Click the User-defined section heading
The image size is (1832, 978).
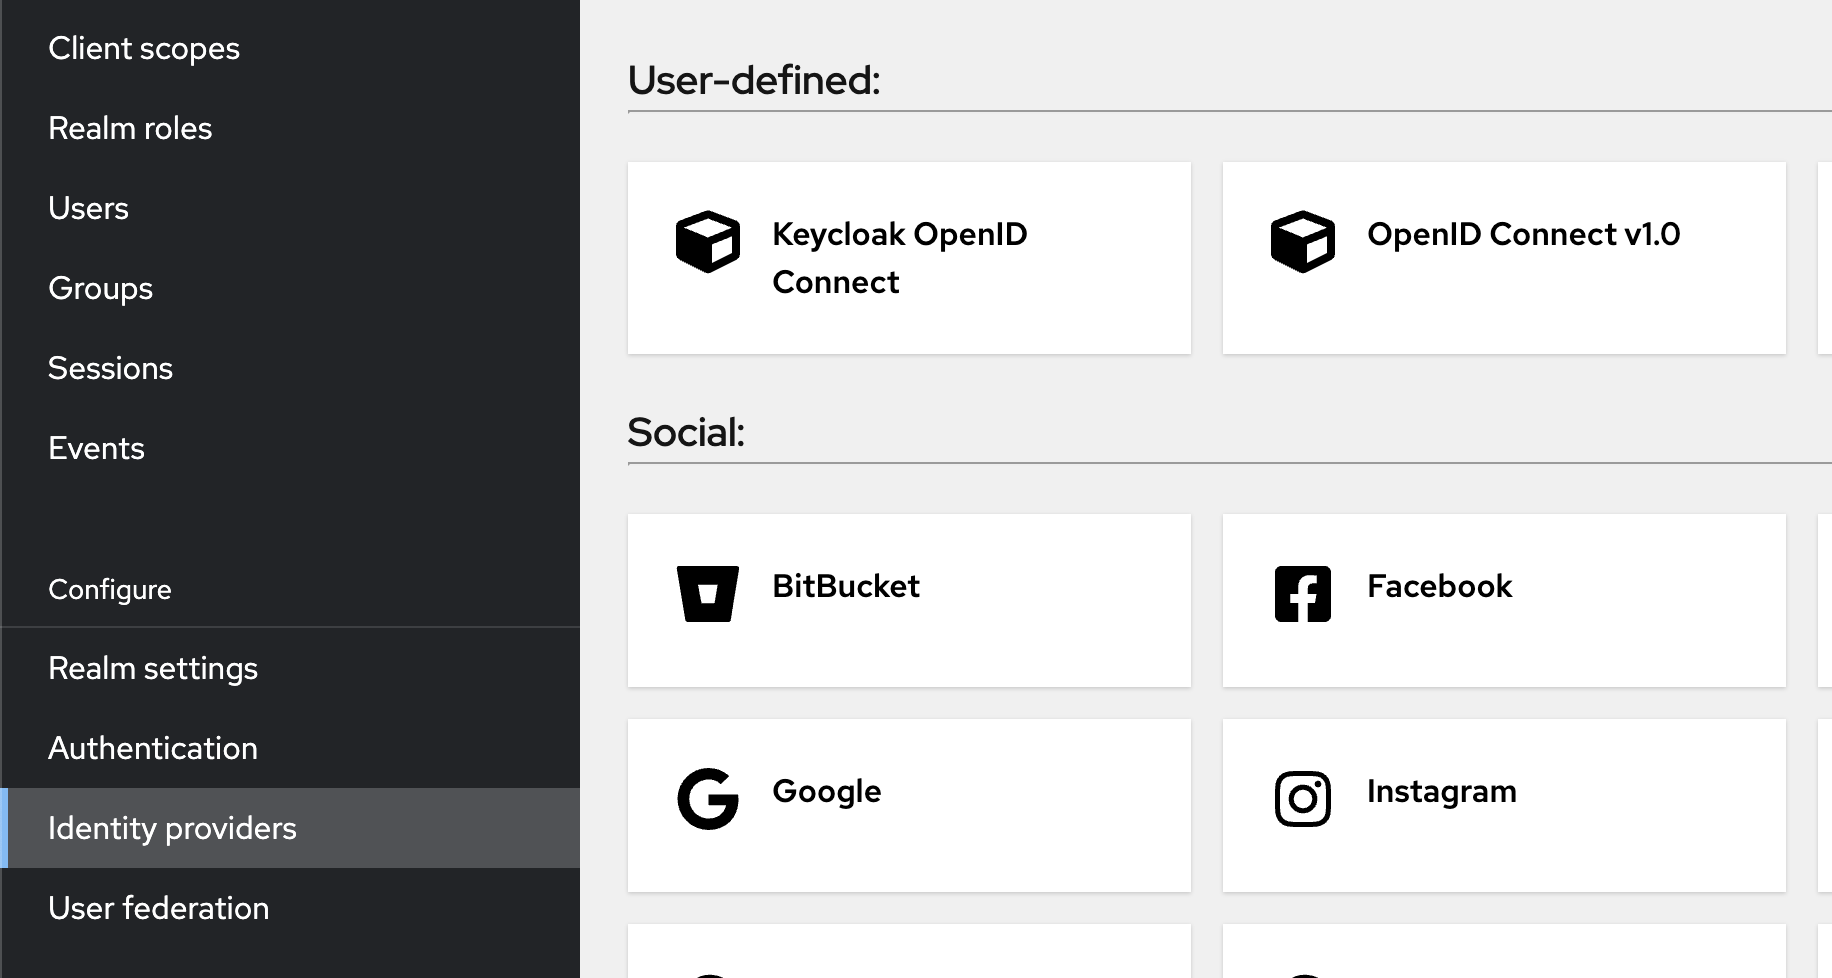(754, 80)
